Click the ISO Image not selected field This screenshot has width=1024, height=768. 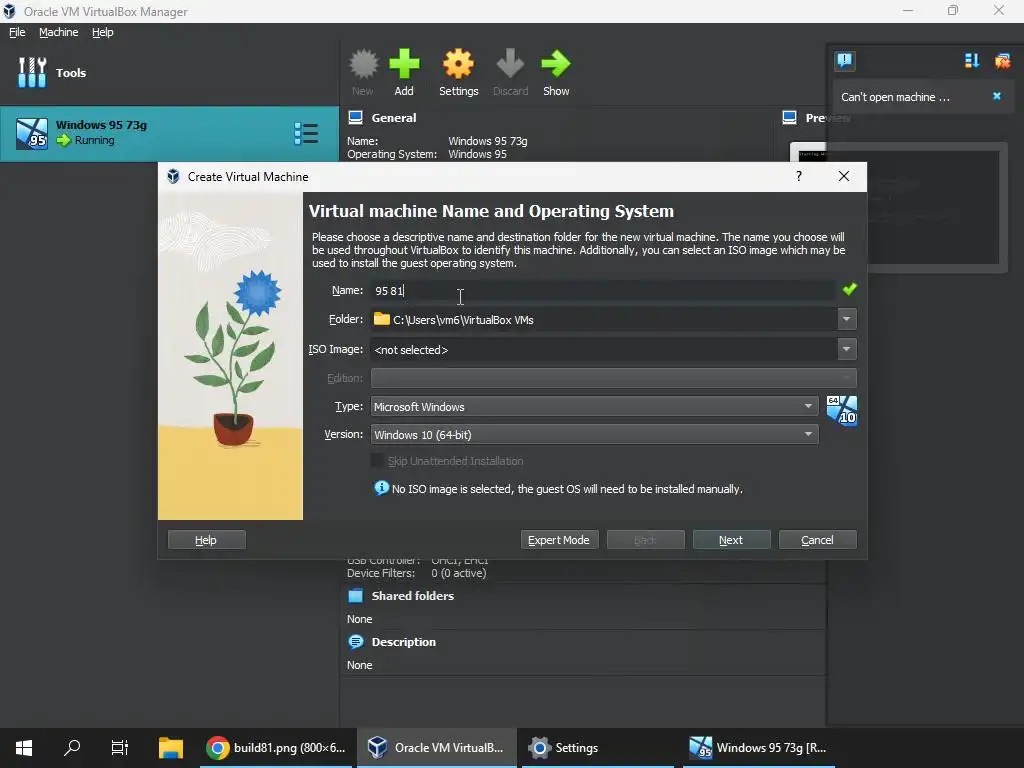click(x=603, y=349)
